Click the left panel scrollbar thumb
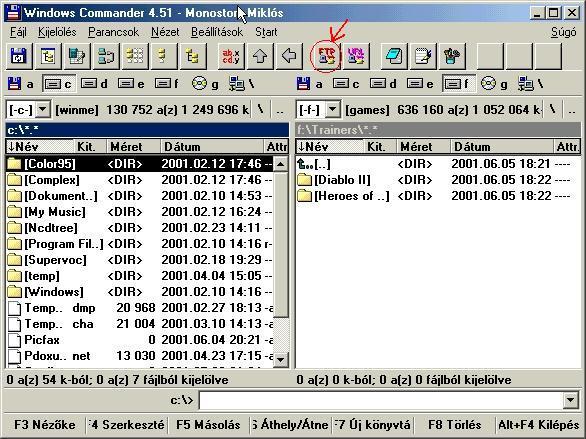The image size is (586, 439). click(280, 244)
